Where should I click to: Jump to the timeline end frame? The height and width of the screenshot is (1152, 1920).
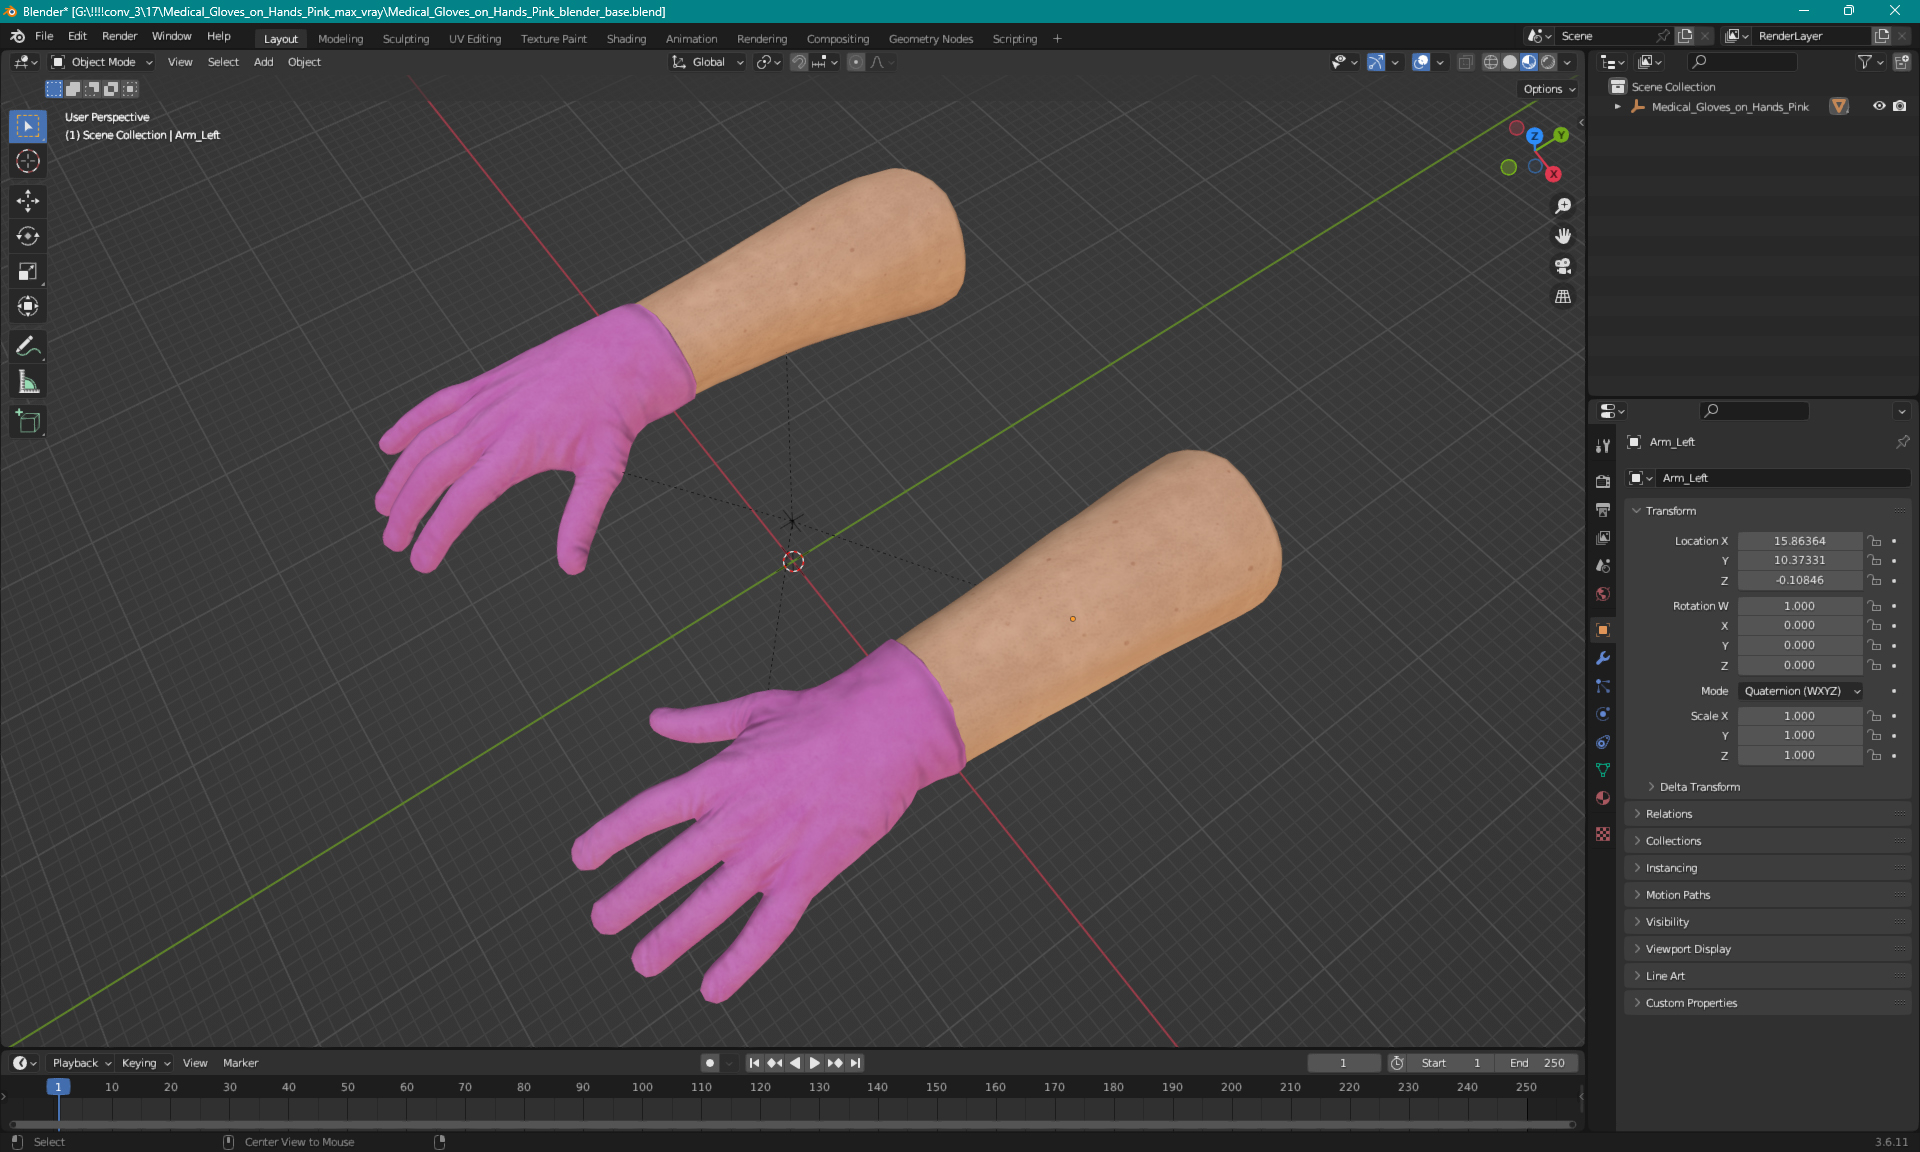coord(855,1063)
